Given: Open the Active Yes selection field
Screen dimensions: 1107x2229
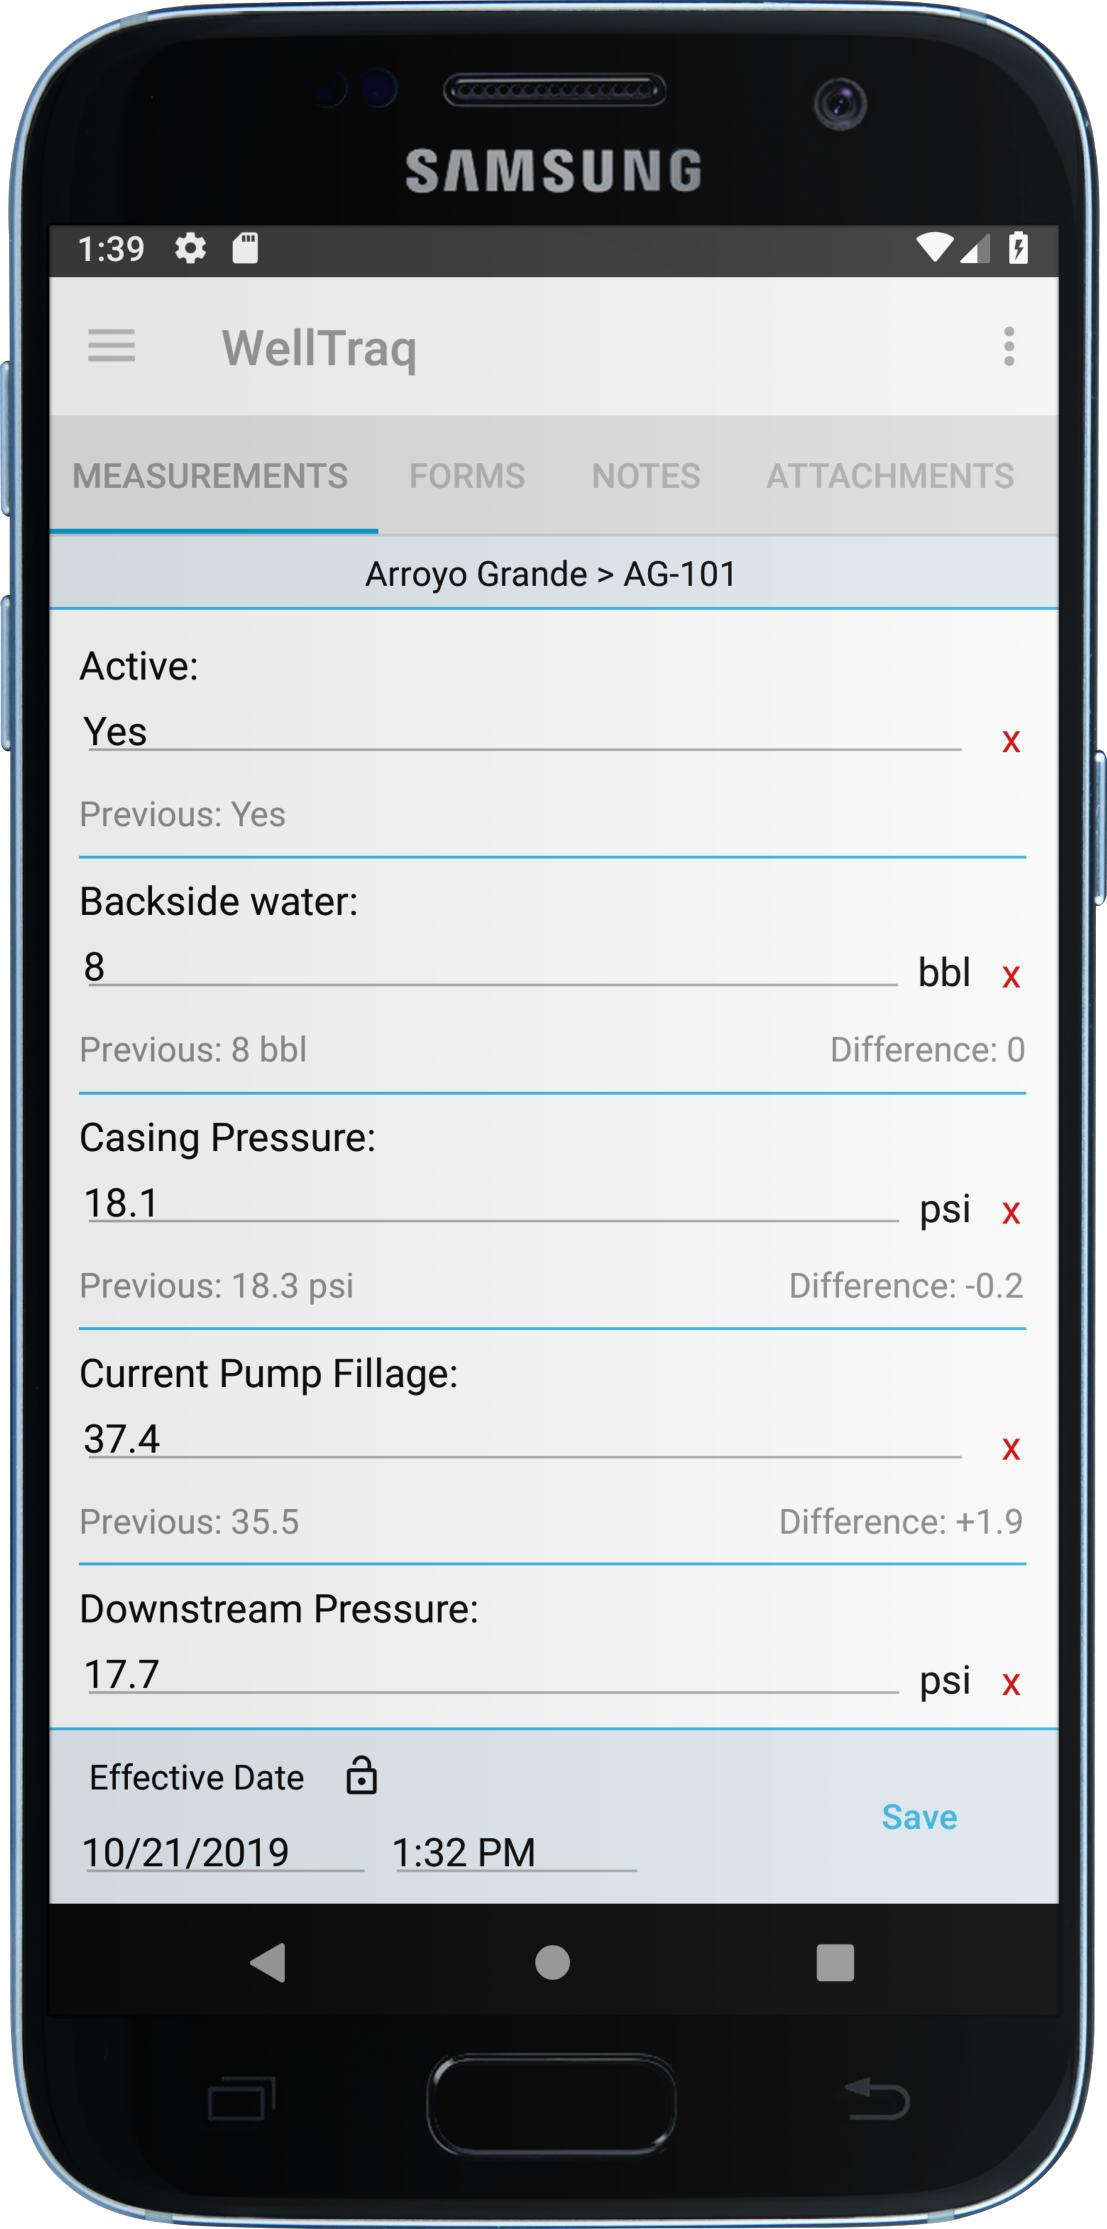Looking at the screenshot, I should pos(520,732).
